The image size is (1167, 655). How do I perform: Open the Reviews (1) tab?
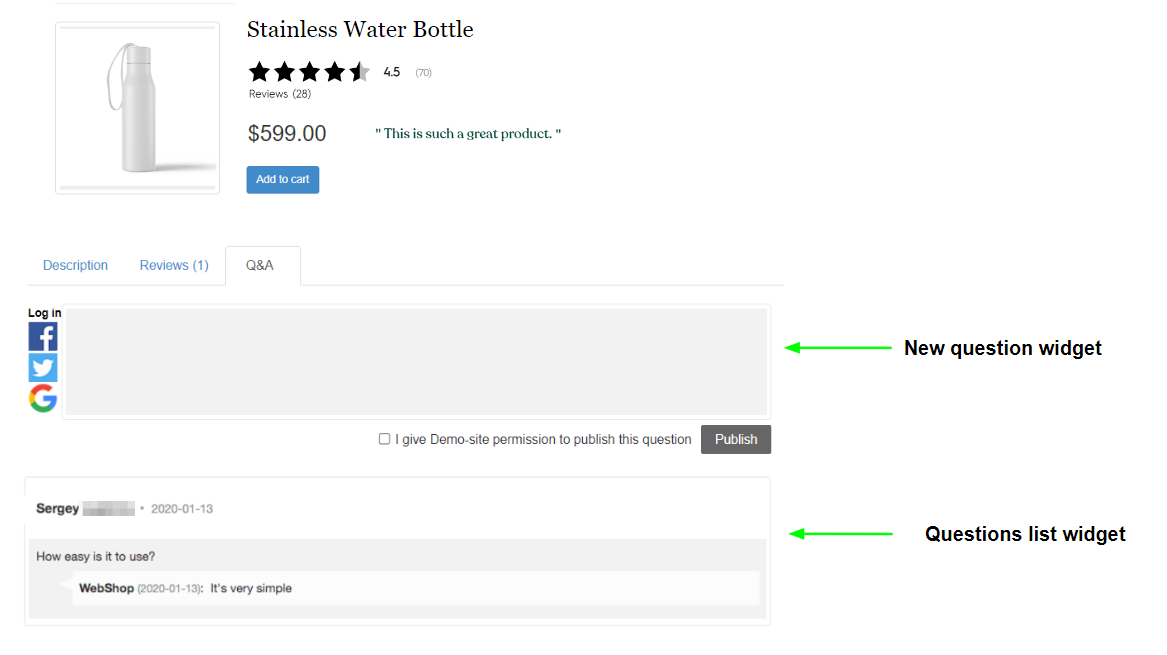(x=174, y=266)
